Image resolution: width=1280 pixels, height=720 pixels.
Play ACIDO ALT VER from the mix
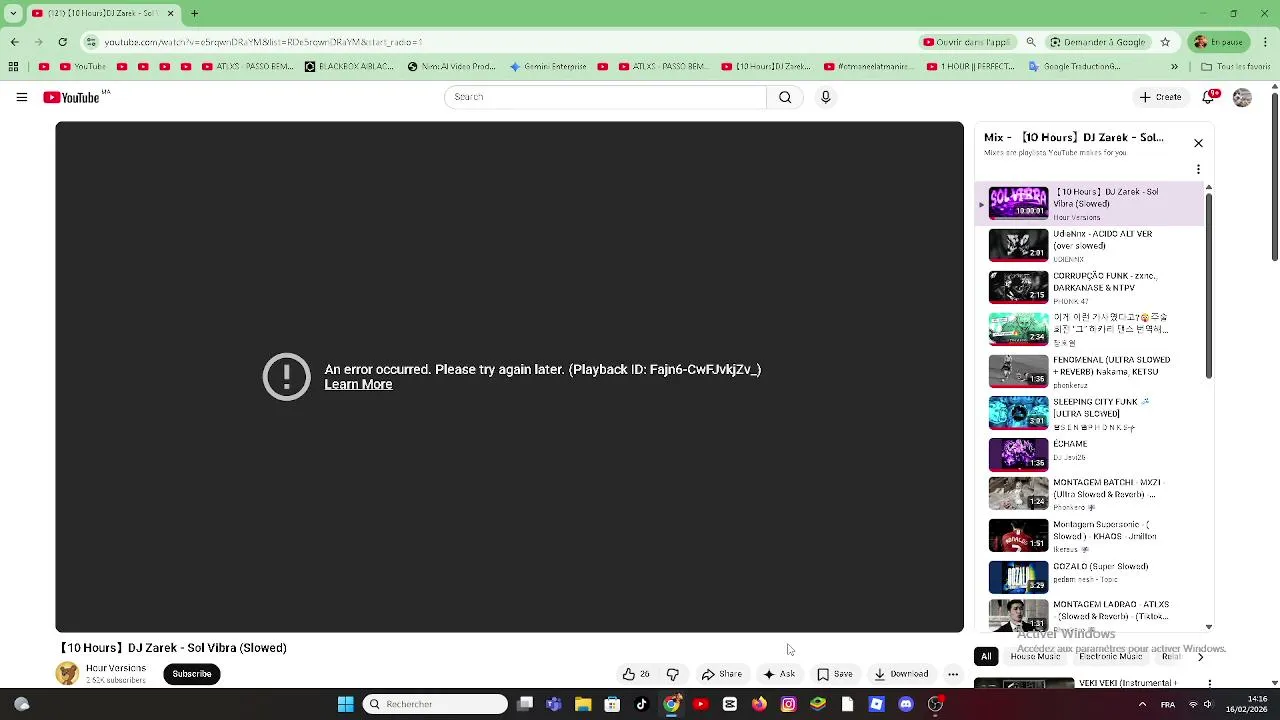coord(1090,245)
